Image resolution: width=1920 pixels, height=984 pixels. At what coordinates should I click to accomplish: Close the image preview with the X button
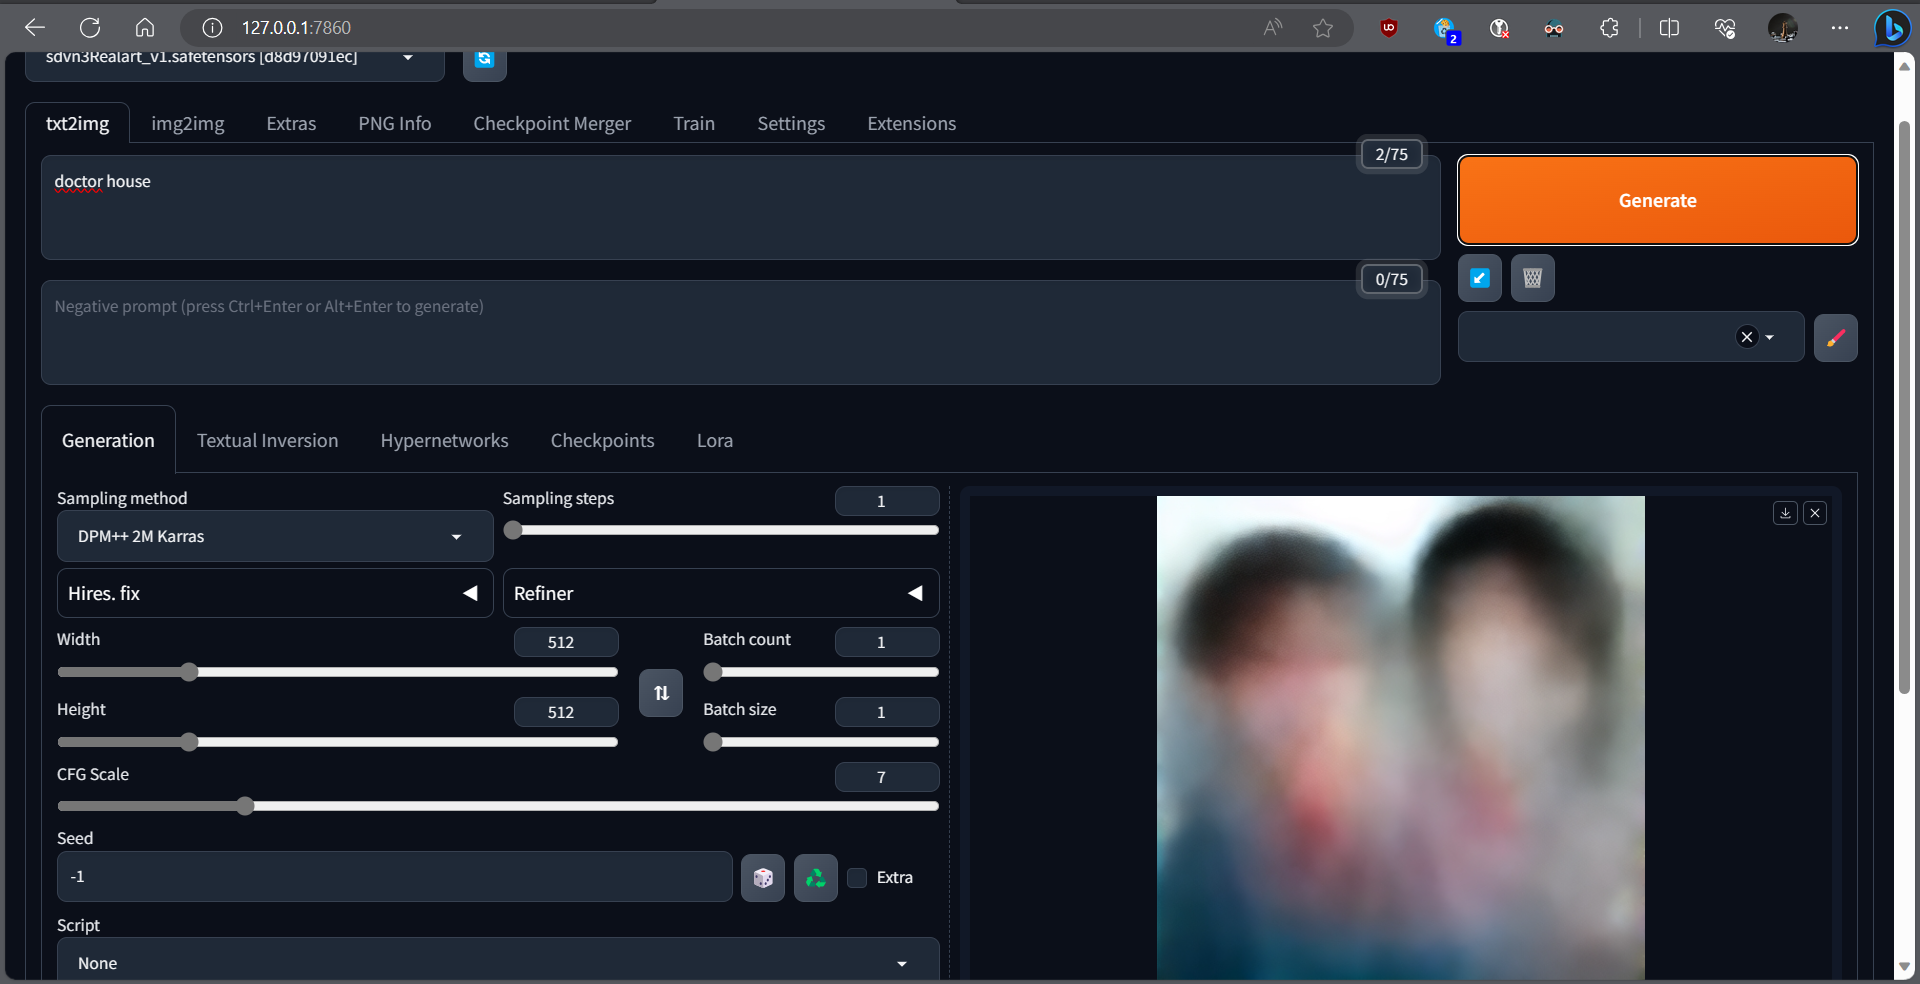[x=1815, y=512]
